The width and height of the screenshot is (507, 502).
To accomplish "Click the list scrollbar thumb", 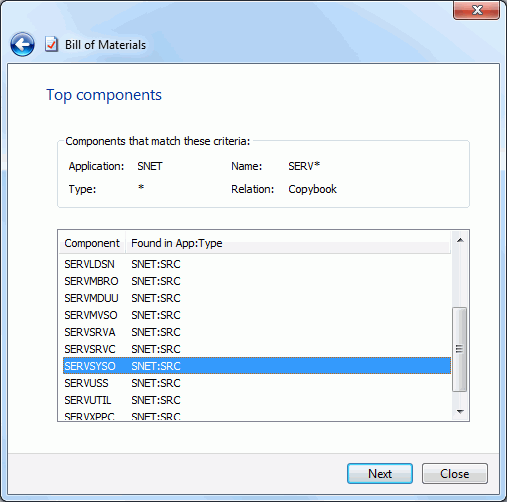I will (459, 349).
